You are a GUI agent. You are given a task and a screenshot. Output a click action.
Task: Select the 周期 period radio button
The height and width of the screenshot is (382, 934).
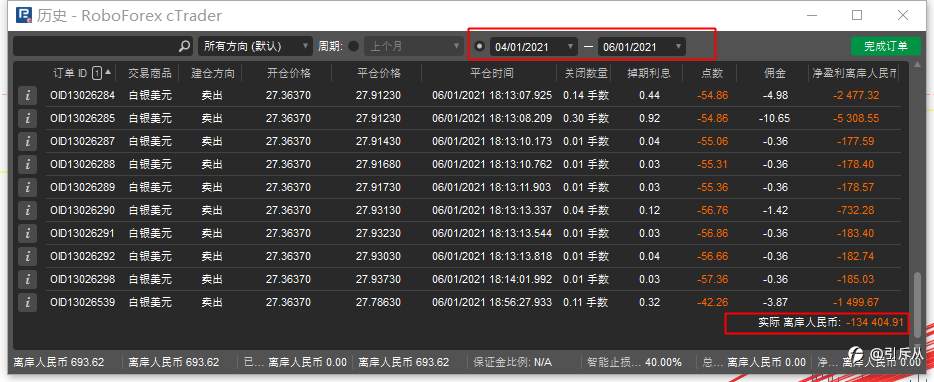click(x=354, y=46)
